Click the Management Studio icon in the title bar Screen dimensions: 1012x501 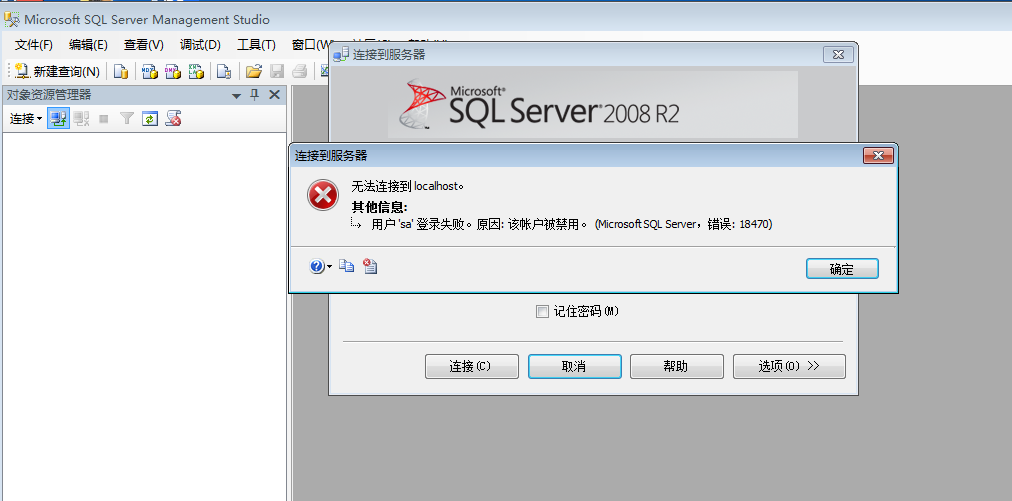pyautogui.click(x=11, y=19)
